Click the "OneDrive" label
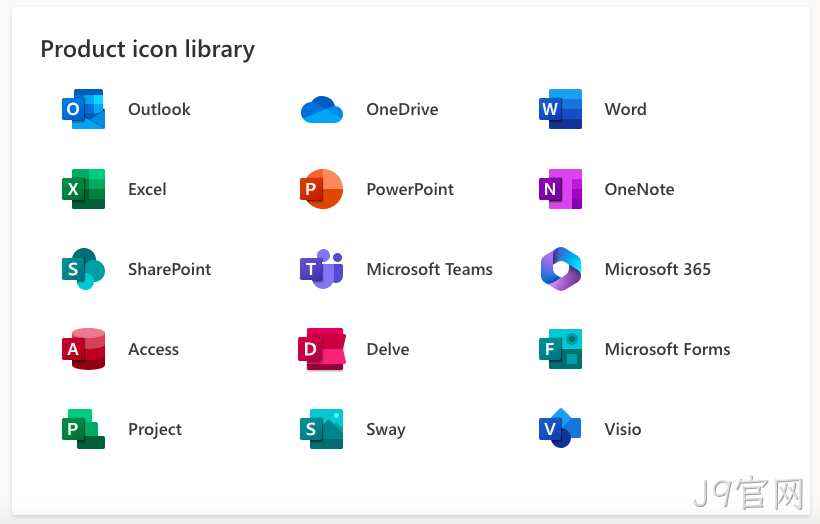Viewport: 820px width, 524px height. tap(402, 109)
